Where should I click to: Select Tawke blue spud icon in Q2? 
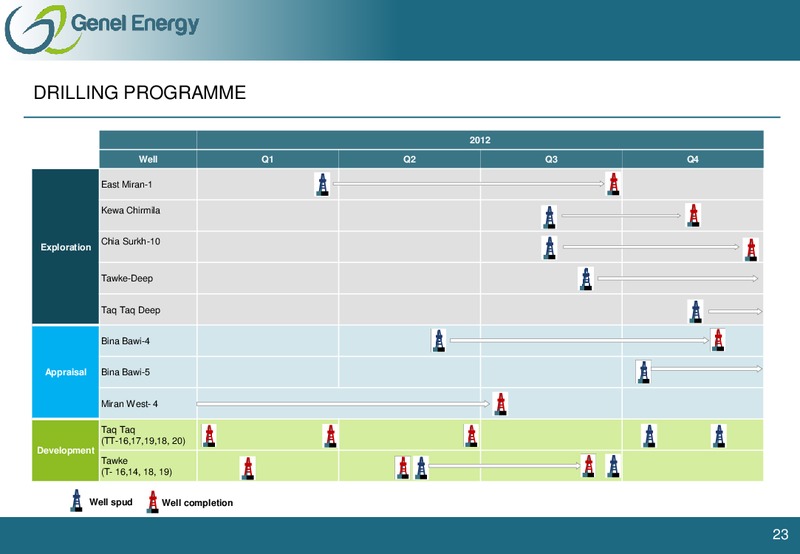[421, 467]
